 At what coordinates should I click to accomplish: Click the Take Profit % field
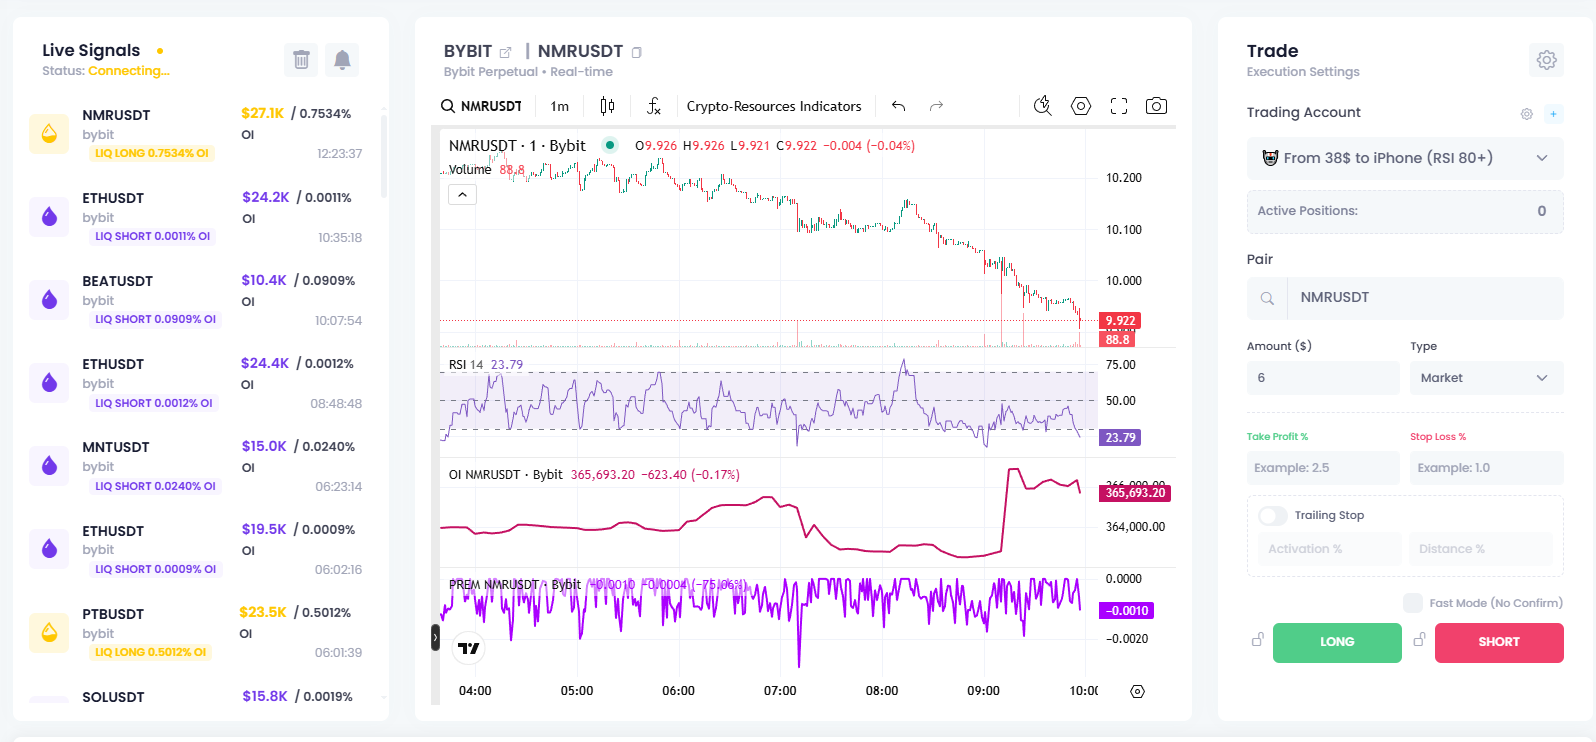click(x=1323, y=468)
